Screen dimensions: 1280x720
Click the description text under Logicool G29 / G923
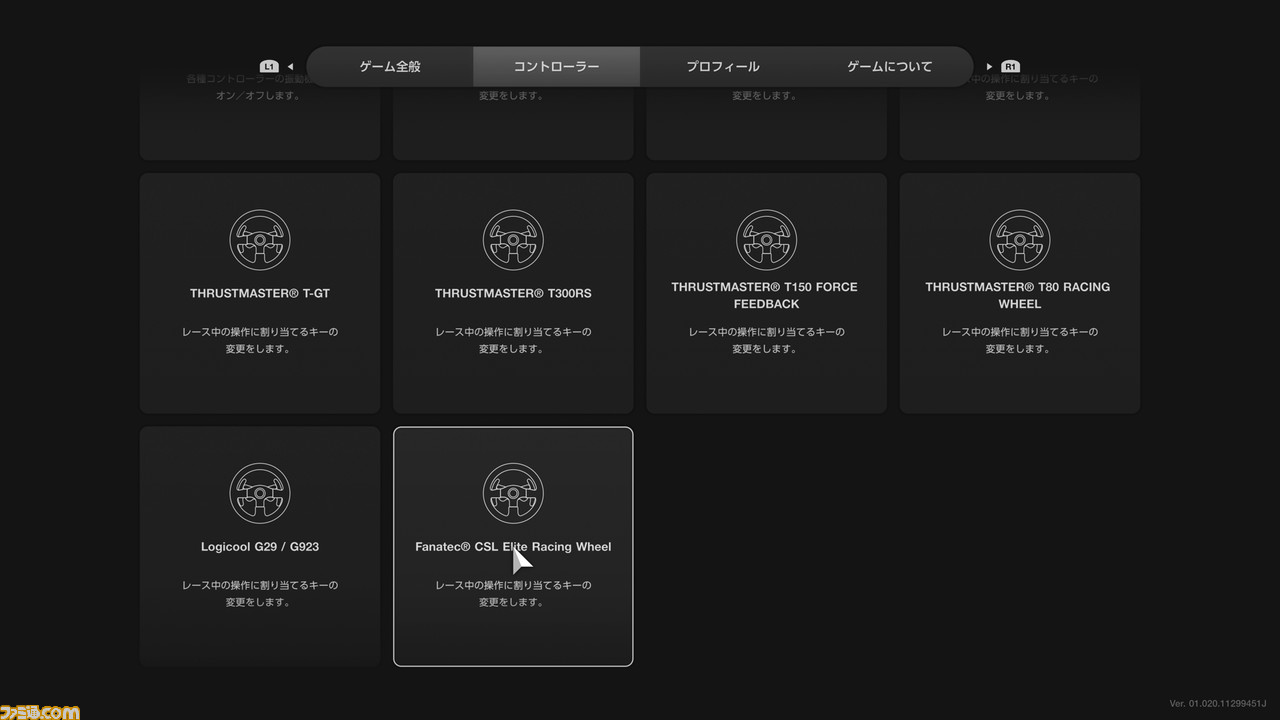tap(260, 593)
